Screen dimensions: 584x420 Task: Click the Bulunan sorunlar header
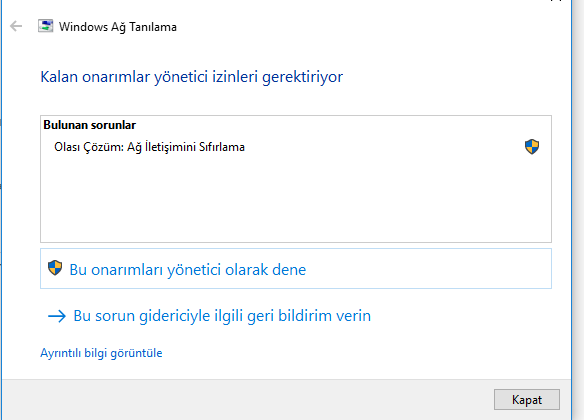[89, 125]
